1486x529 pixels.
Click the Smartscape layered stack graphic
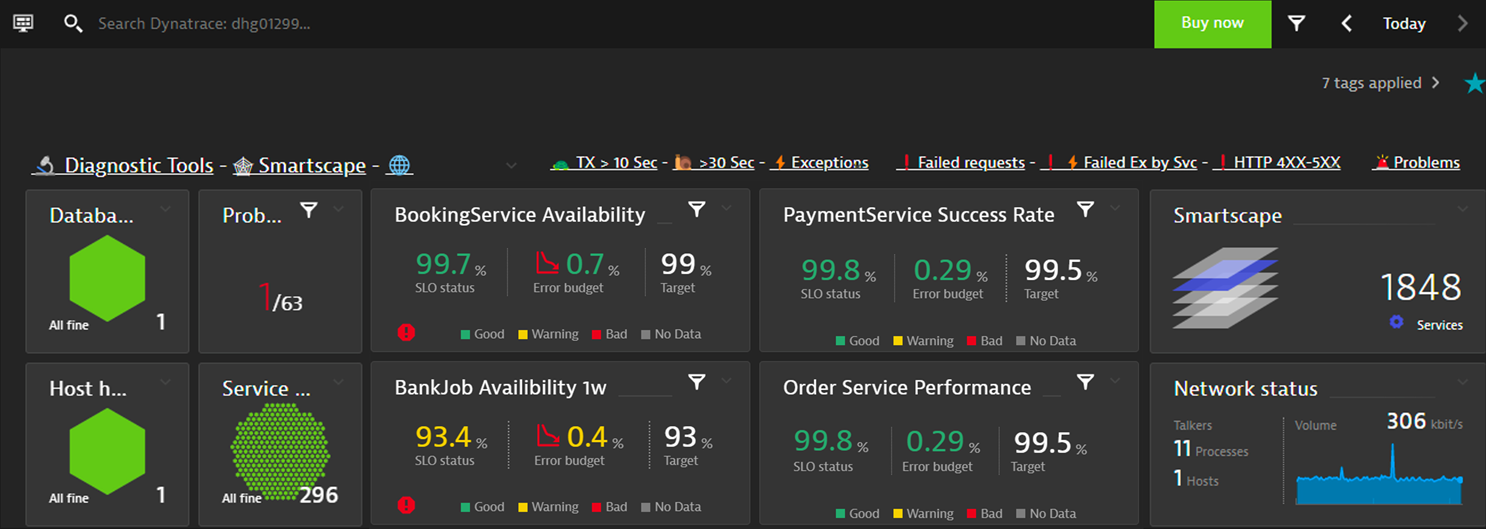point(1225,287)
